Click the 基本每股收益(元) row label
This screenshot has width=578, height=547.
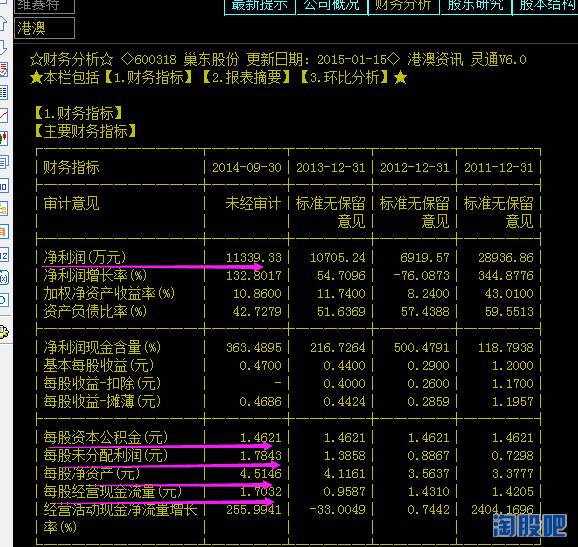[99, 365]
